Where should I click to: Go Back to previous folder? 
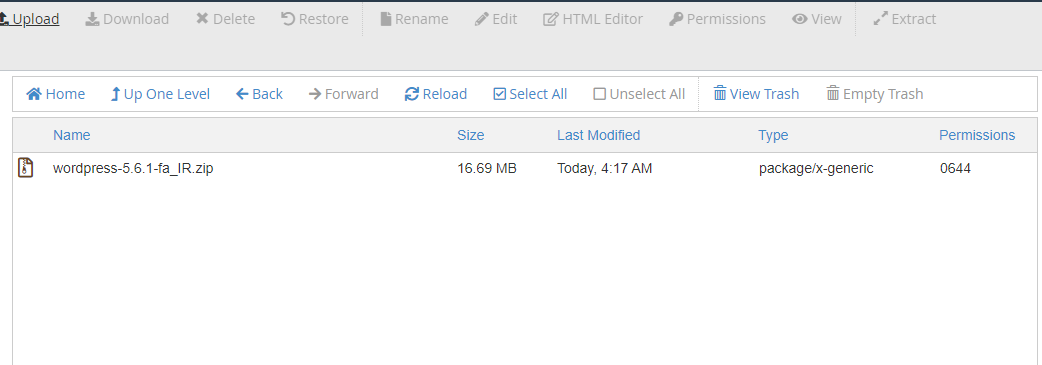click(259, 94)
